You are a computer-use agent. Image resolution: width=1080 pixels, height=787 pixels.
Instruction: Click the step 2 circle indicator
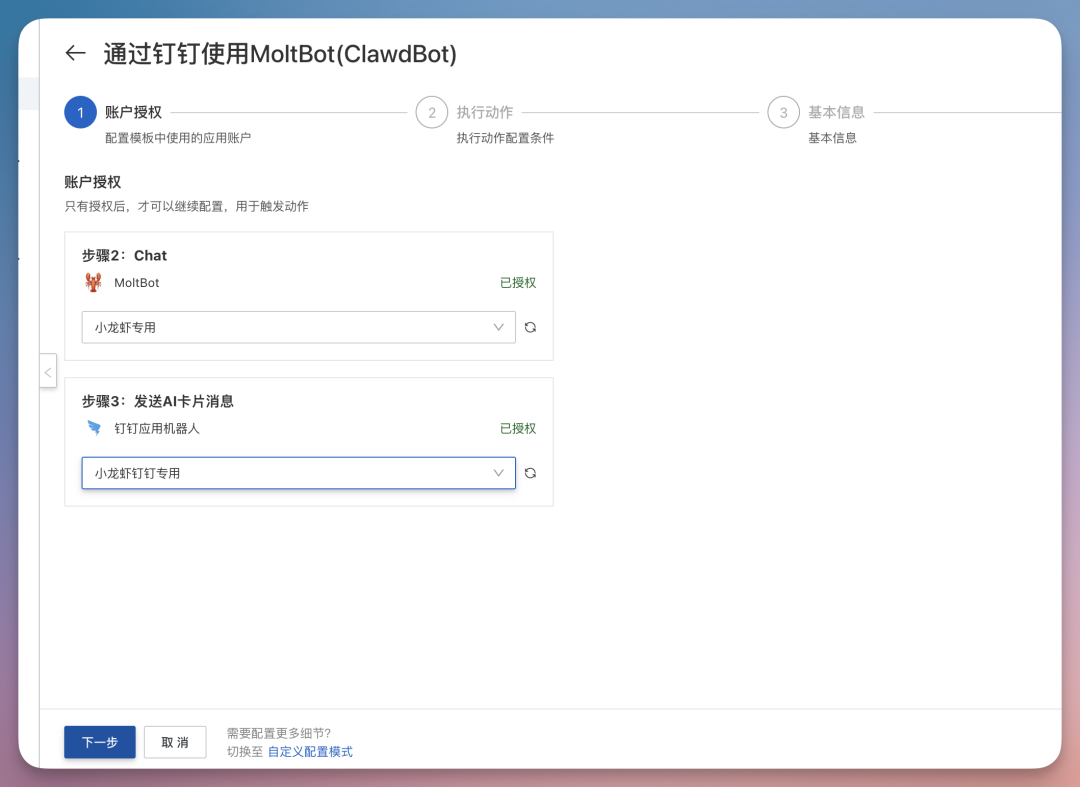click(x=431, y=112)
